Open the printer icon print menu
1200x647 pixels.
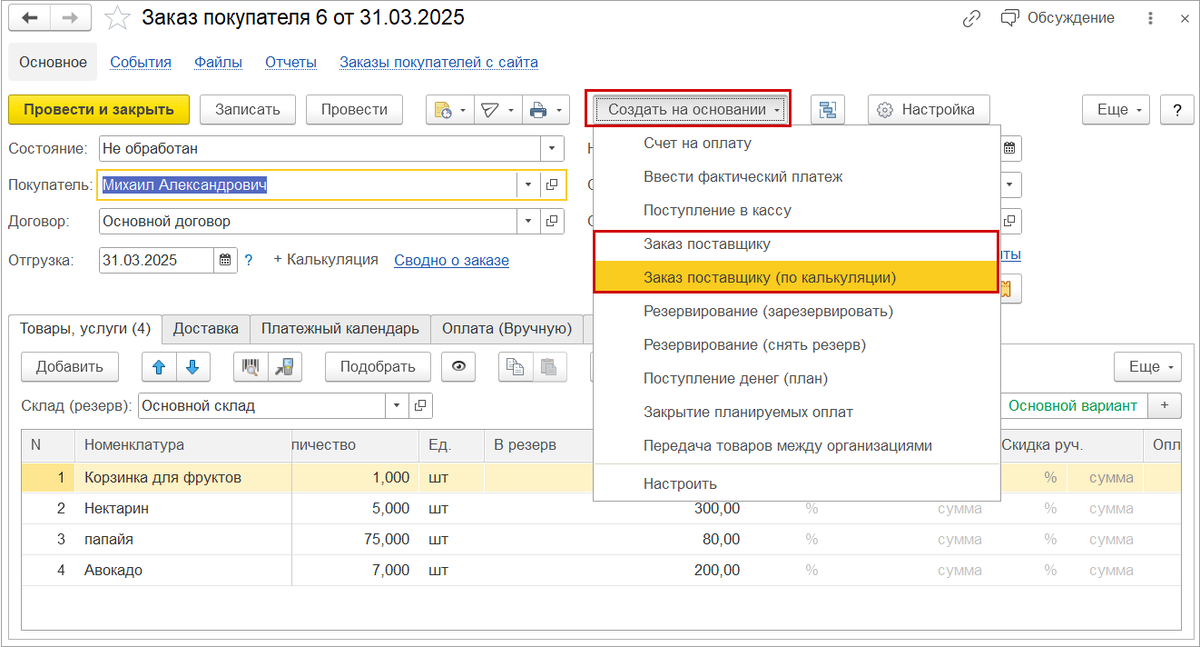(x=544, y=110)
